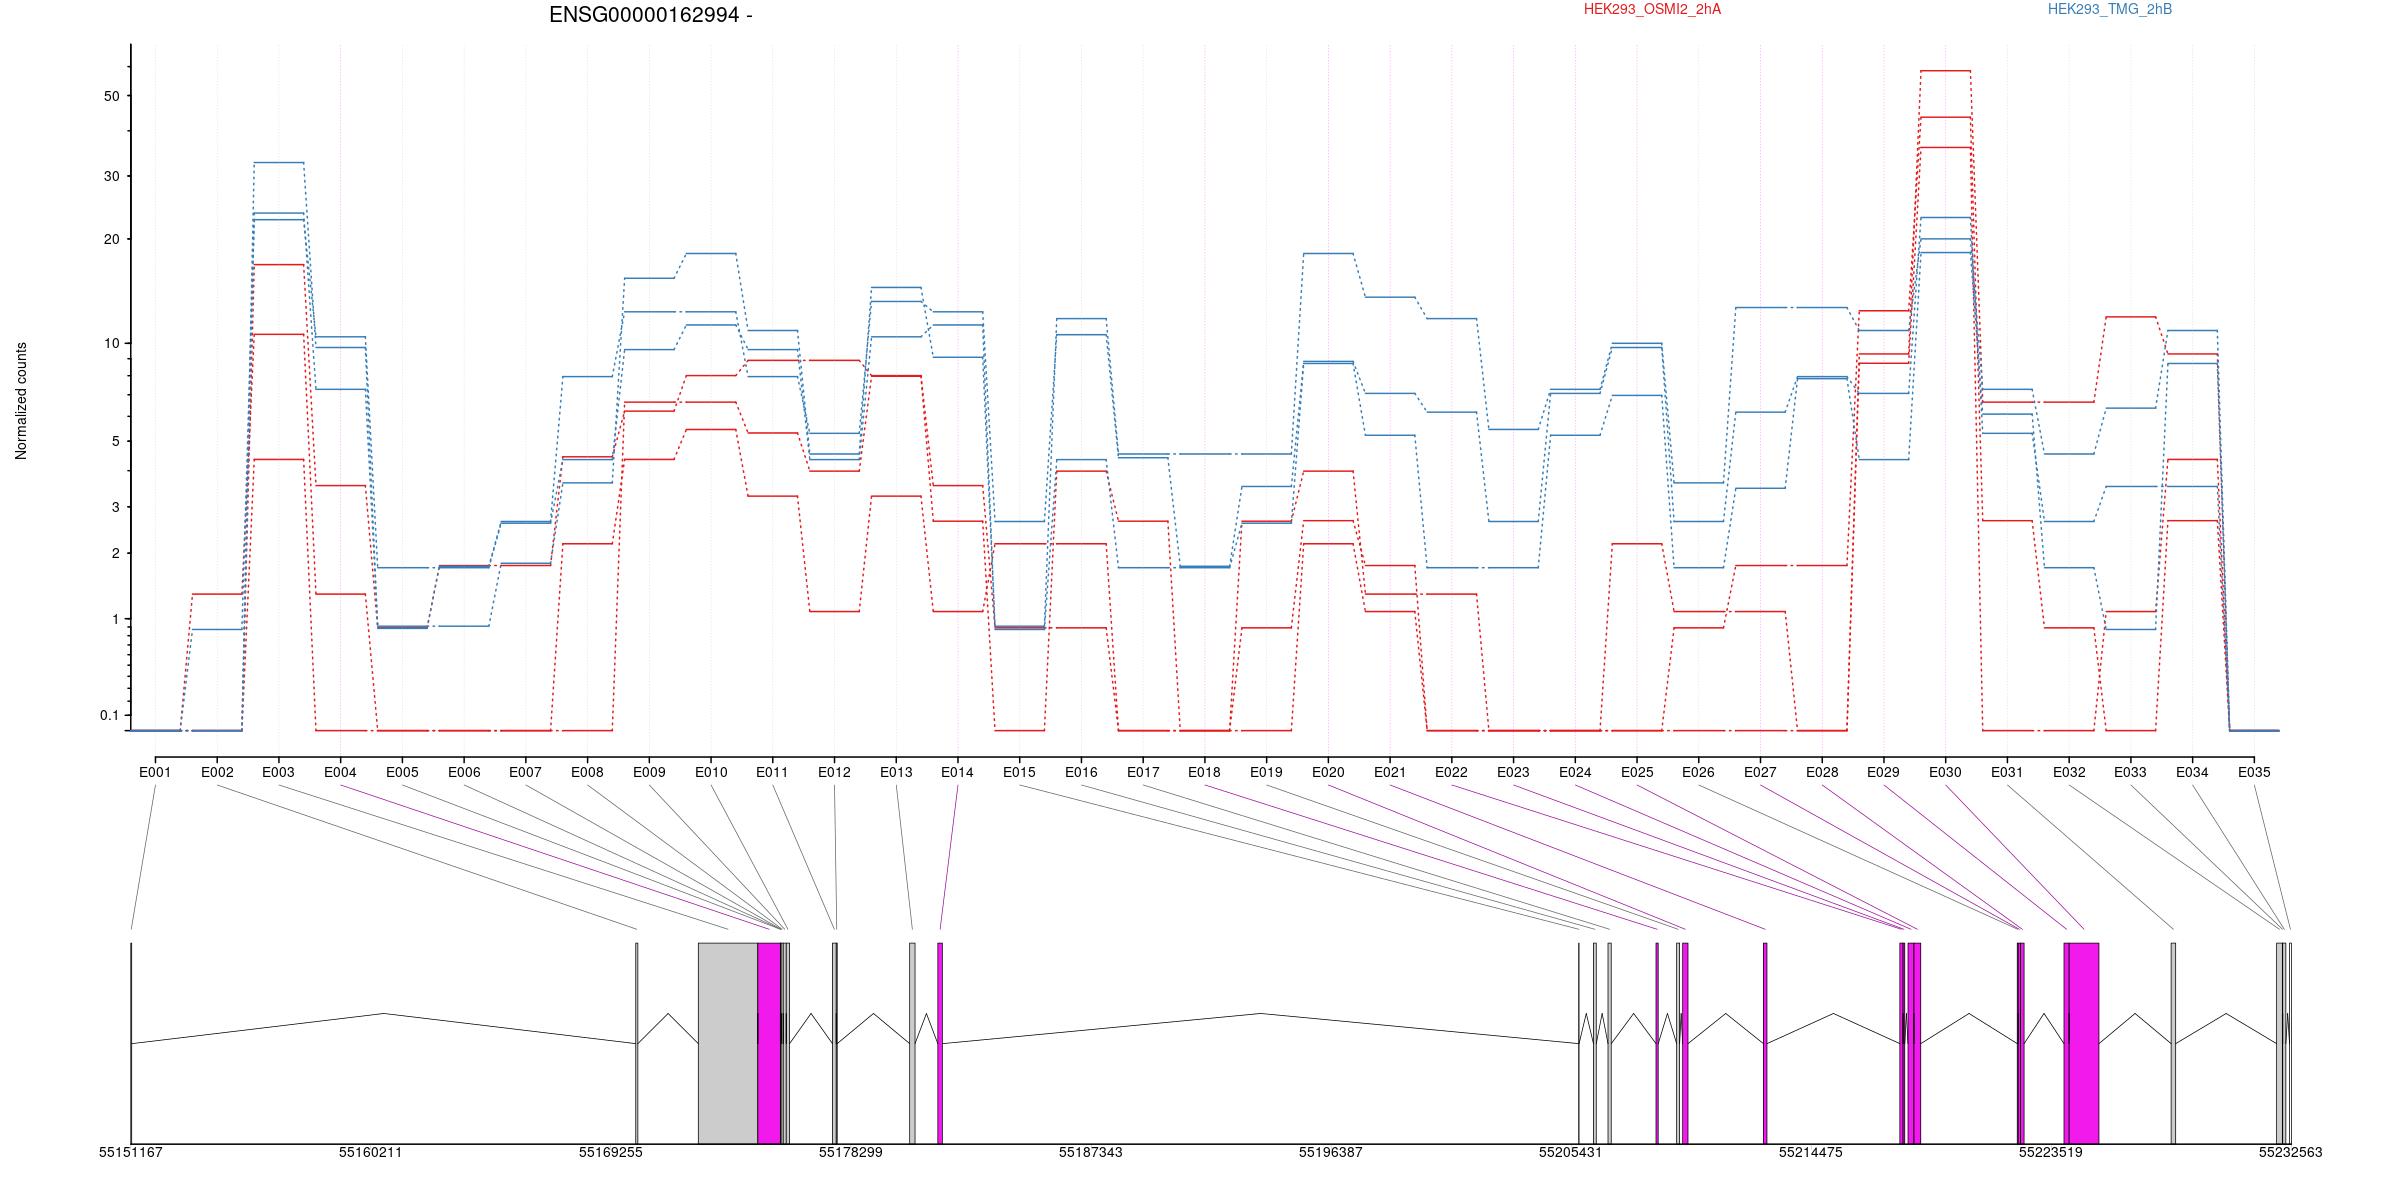Click exon label E014
The width and height of the screenshot is (2400, 1200).
[x=957, y=772]
